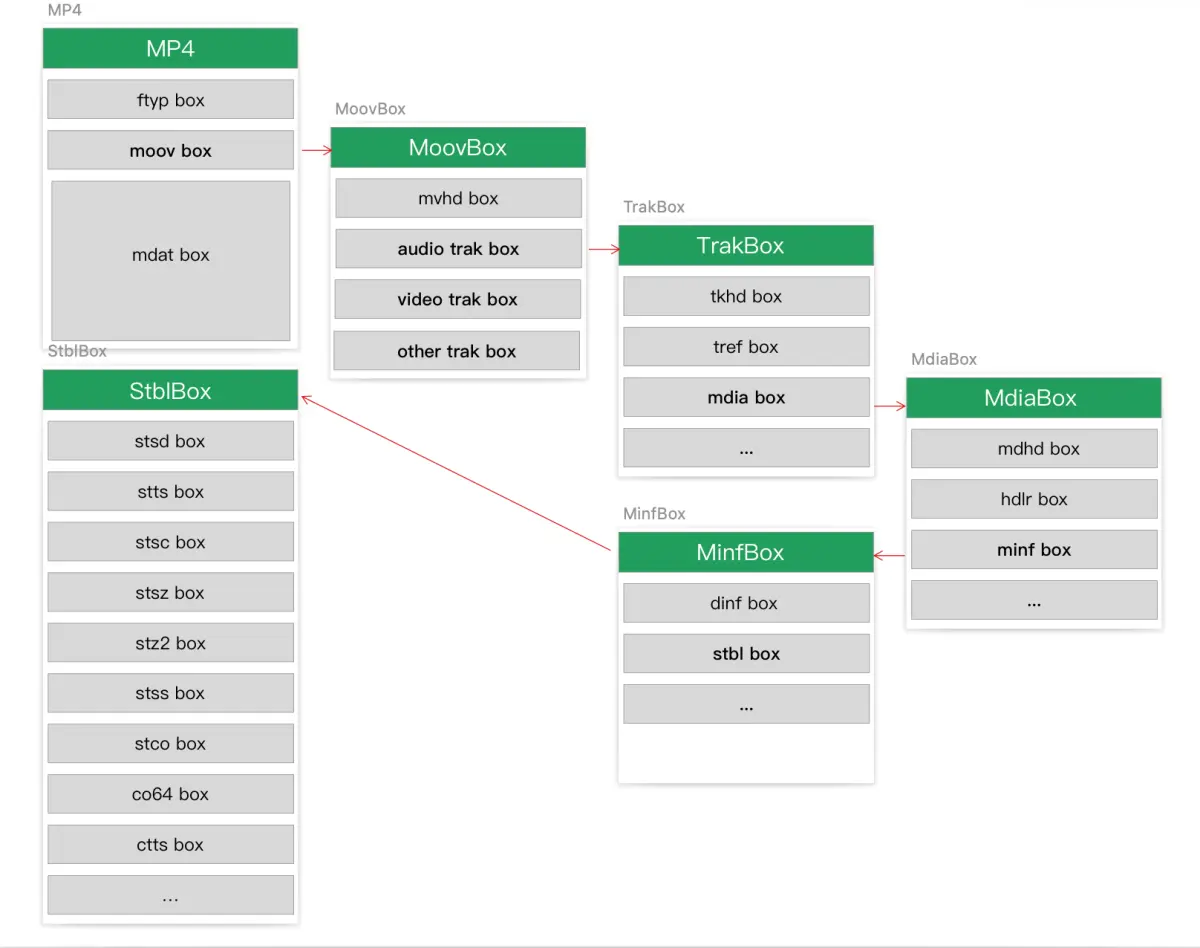The image size is (1200, 948).
Task: Select the other trak box row
Action: [x=456, y=351]
